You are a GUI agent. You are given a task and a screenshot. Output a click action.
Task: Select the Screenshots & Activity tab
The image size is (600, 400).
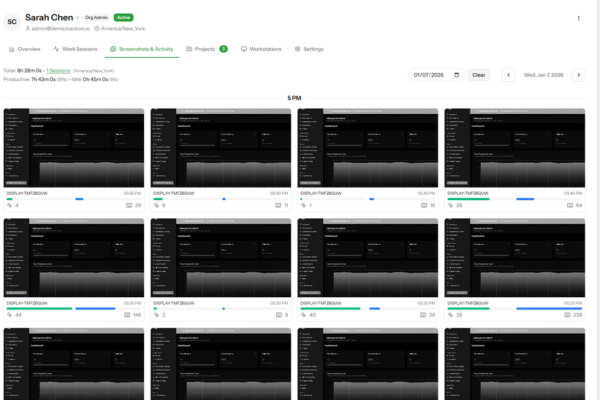(142, 49)
